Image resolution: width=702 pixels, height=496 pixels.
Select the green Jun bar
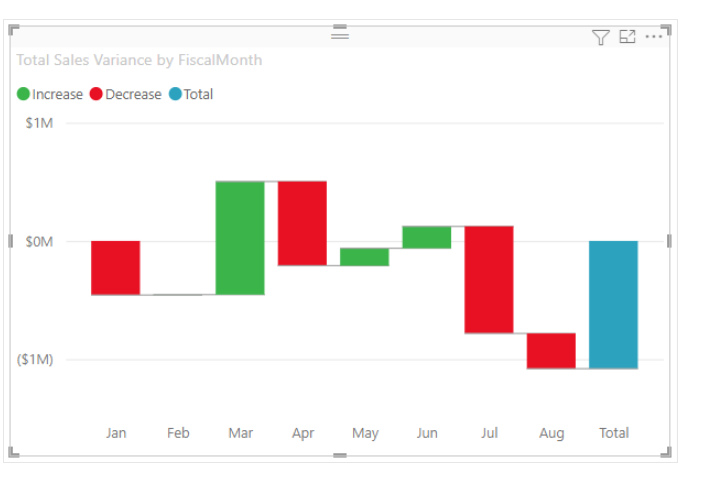point(427,237)
